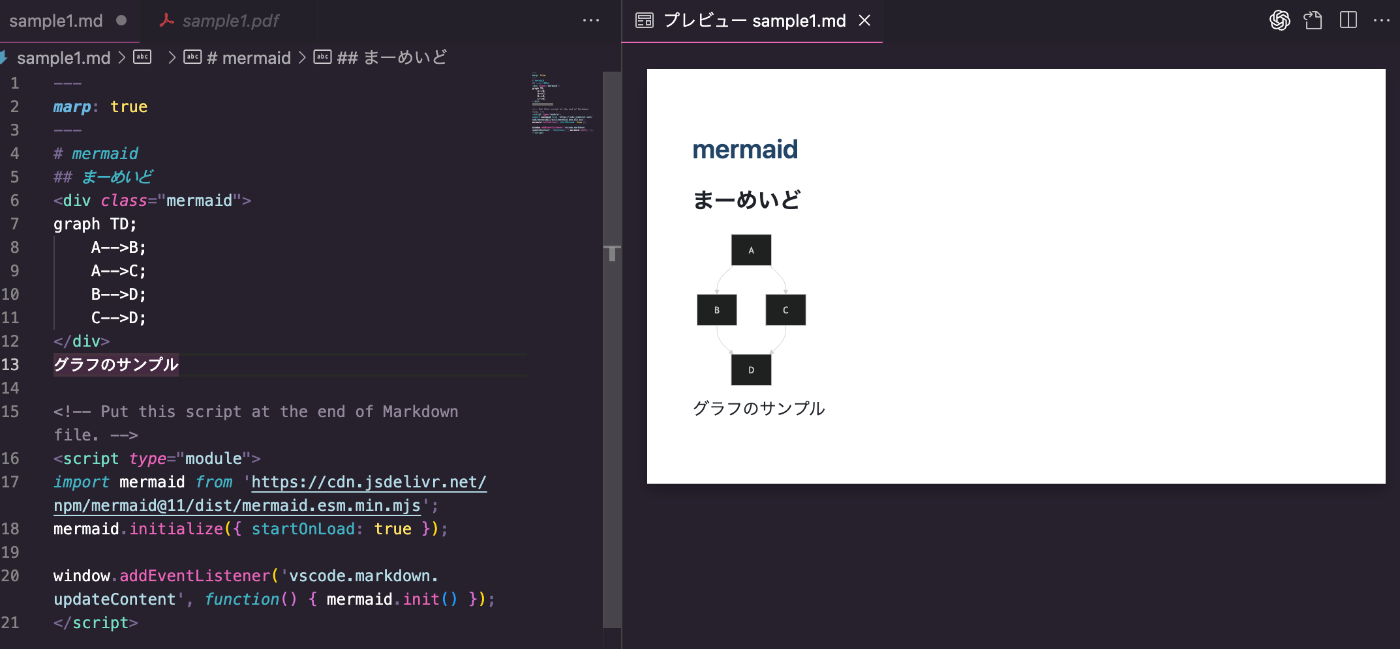Click the 'Put this script at the end' comment
The height and width of the screenshot is (649, 1400).
[255, 423]
